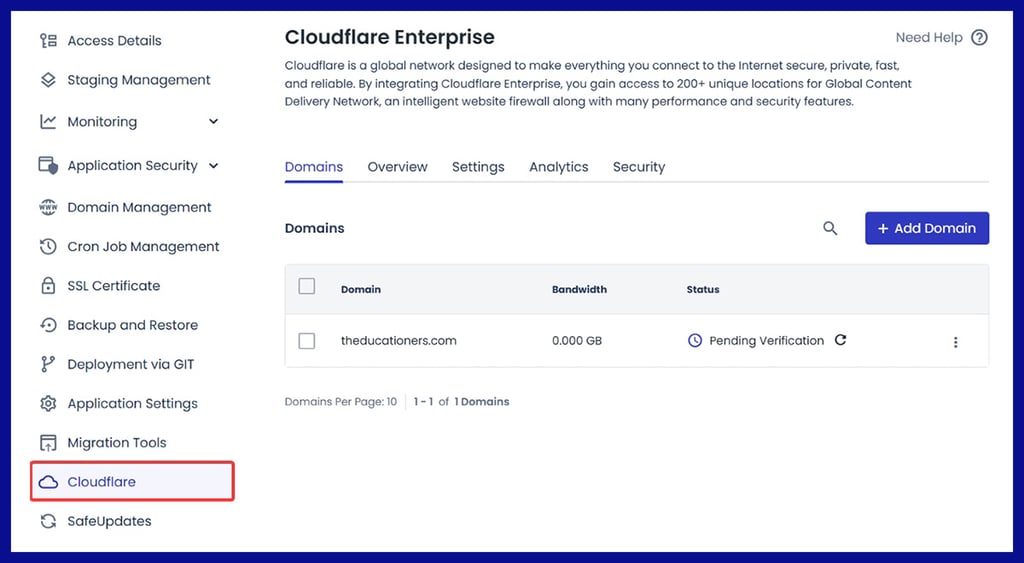
Task: Click the Status column header
Action: pyautogui.click(x=703, y=289)
